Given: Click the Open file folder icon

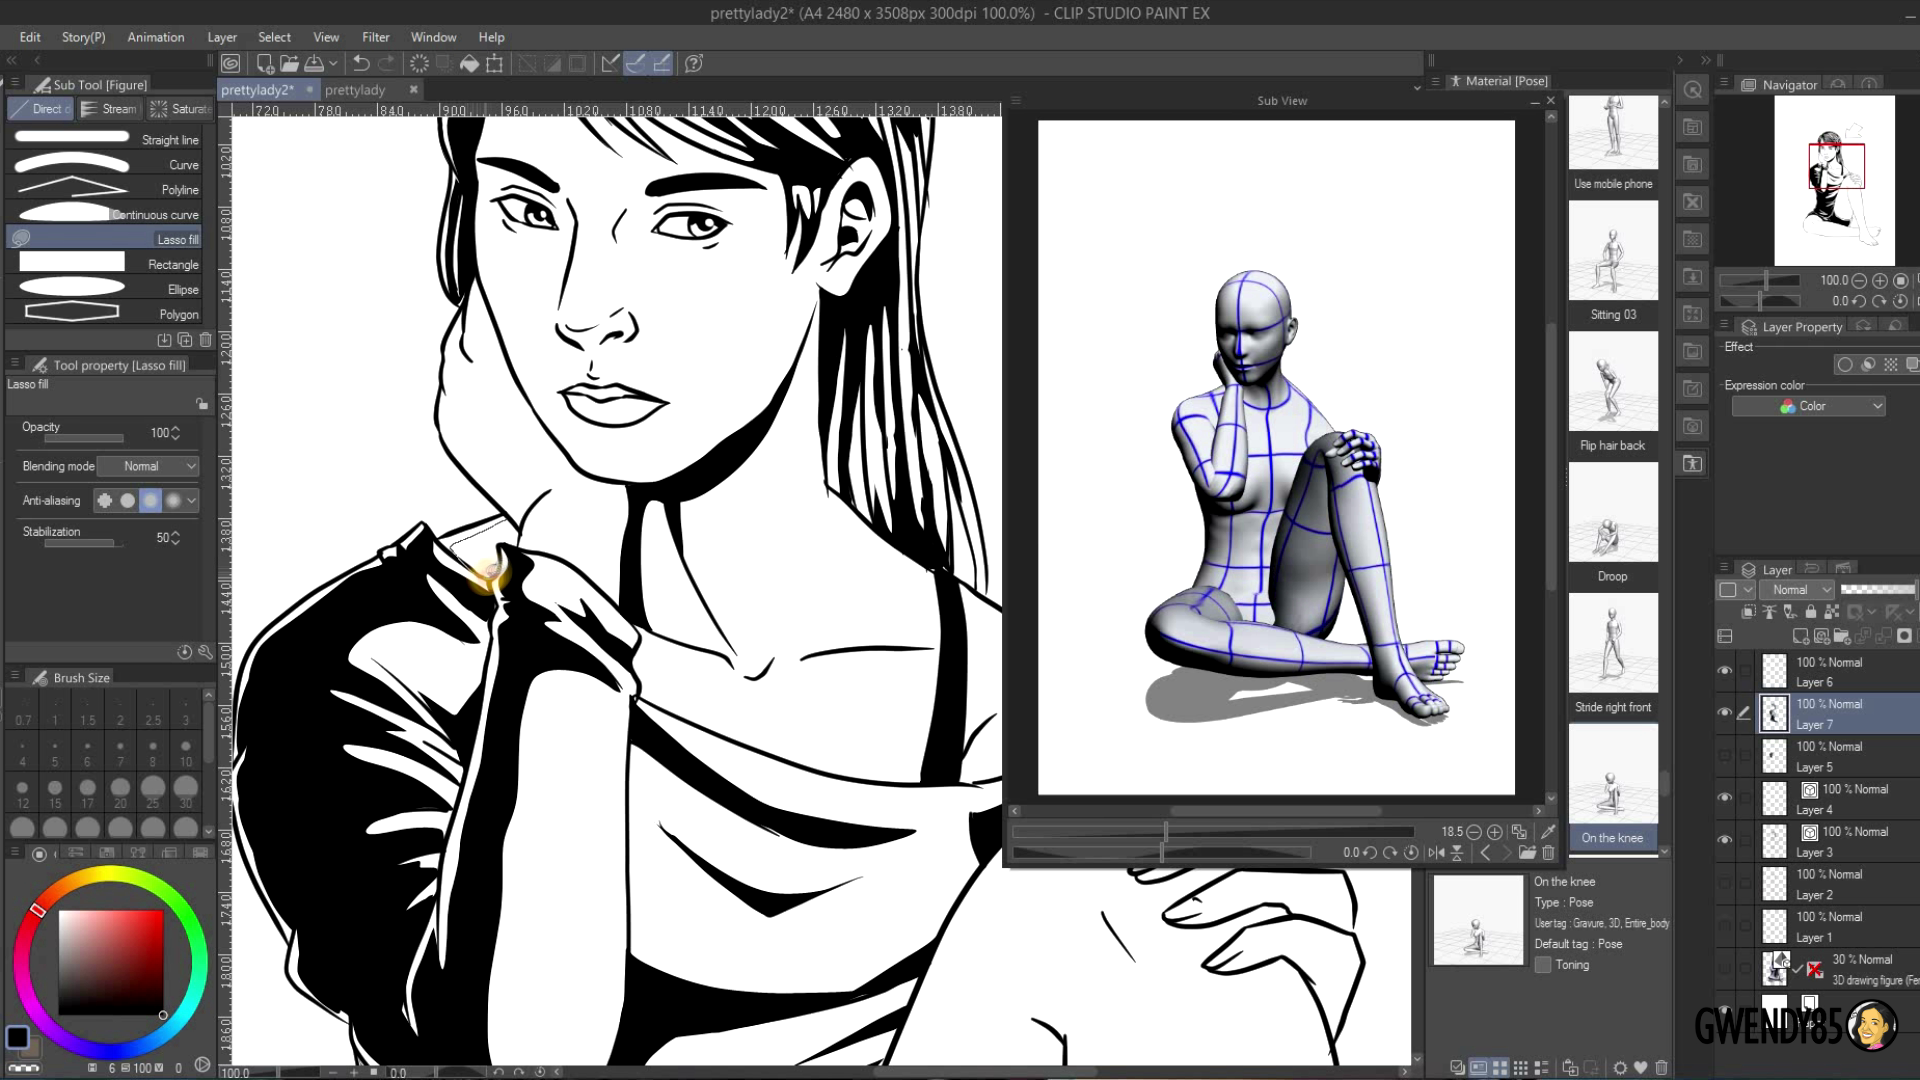Looking at the screenshot, I should (289, 64).
